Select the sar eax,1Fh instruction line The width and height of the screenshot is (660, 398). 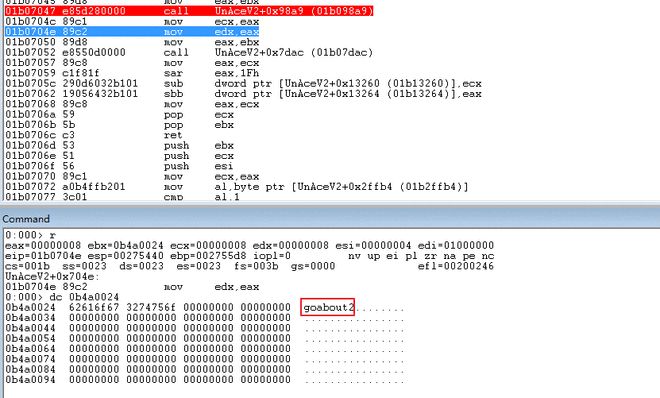coord(132,73)
